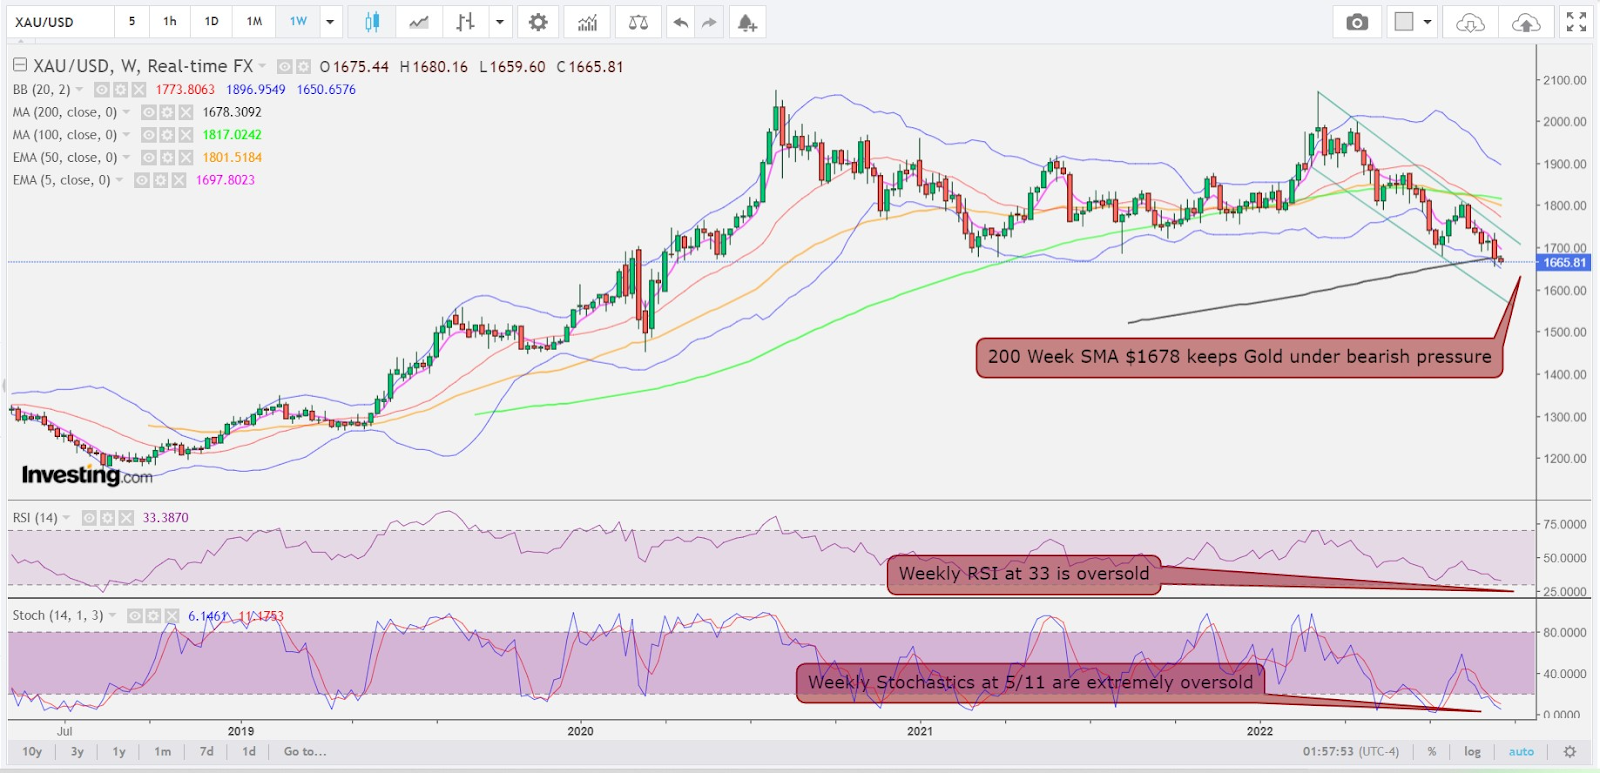Hide the XAU/USD main series eye
This screenshot has height=773, width=1600.
285,66
